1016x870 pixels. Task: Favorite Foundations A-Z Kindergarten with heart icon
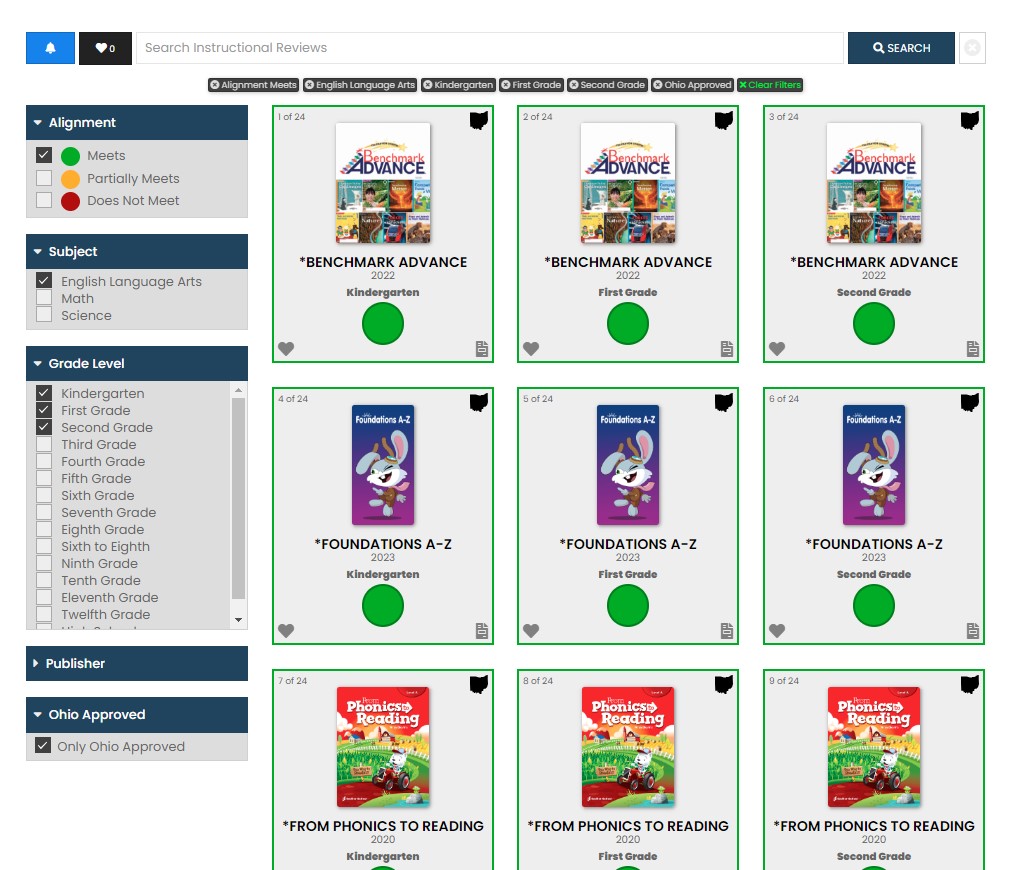click(286, 630)
